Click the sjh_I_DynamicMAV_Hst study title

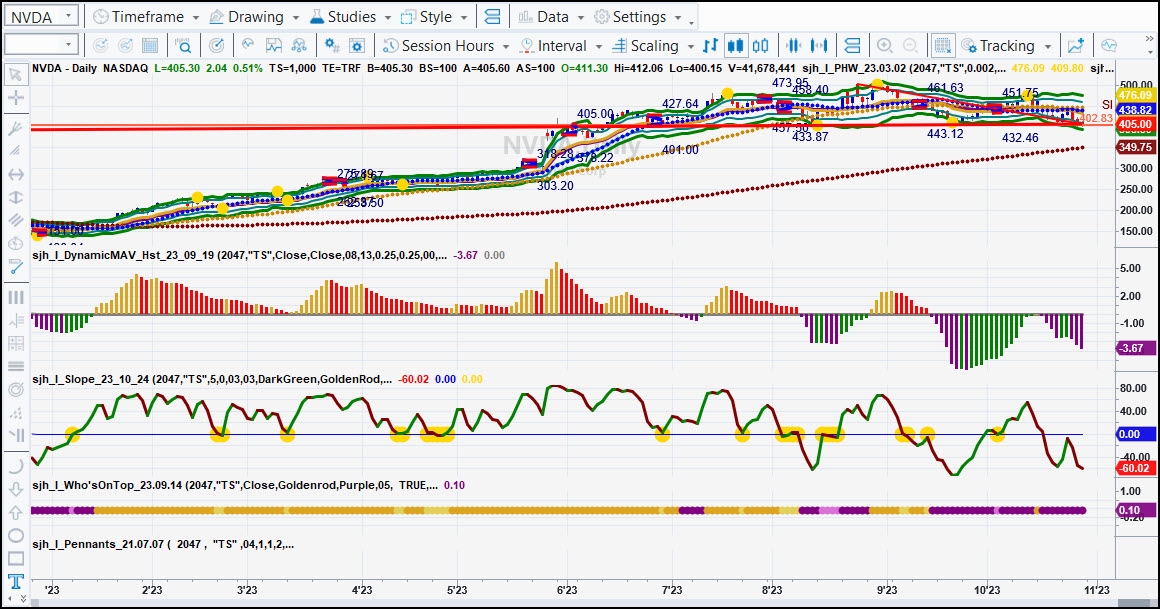[238, 255]
